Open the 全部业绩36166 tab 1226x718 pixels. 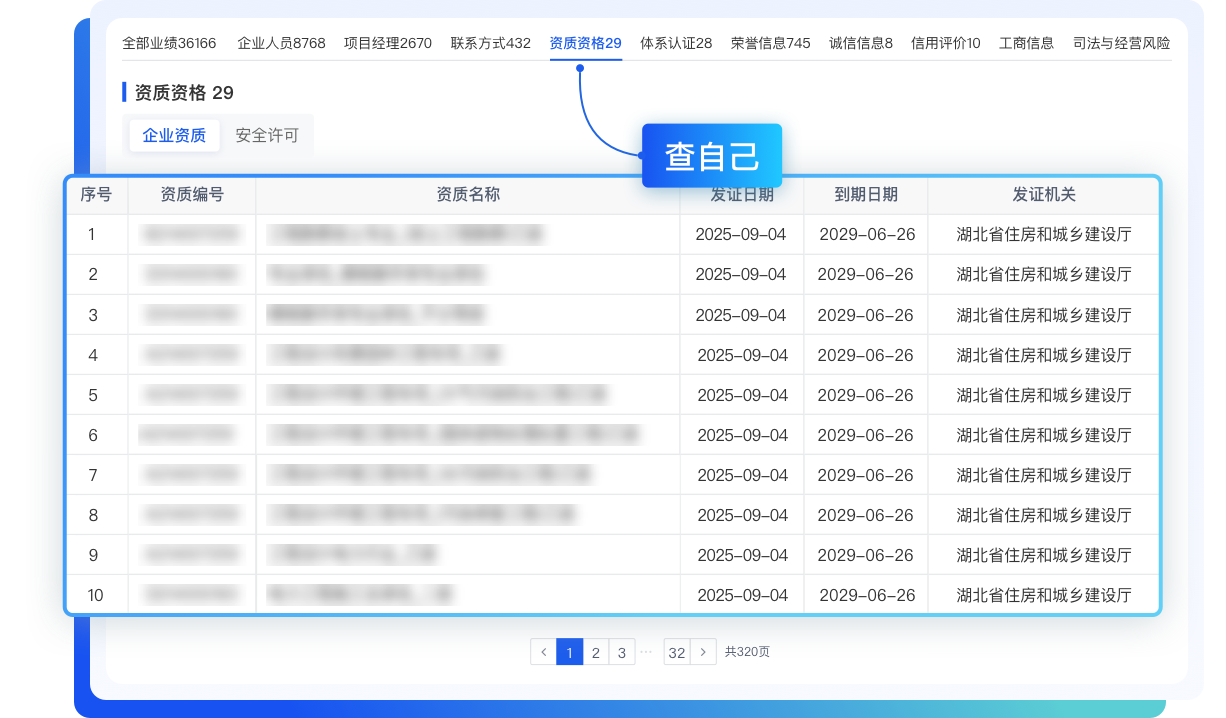pos(169,43)
